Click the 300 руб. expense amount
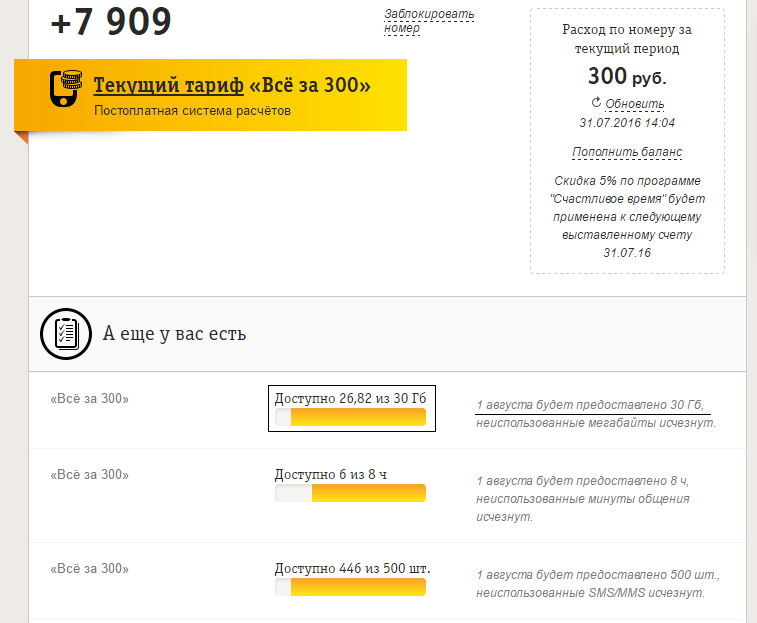757x623 pixels. (627, 76)
